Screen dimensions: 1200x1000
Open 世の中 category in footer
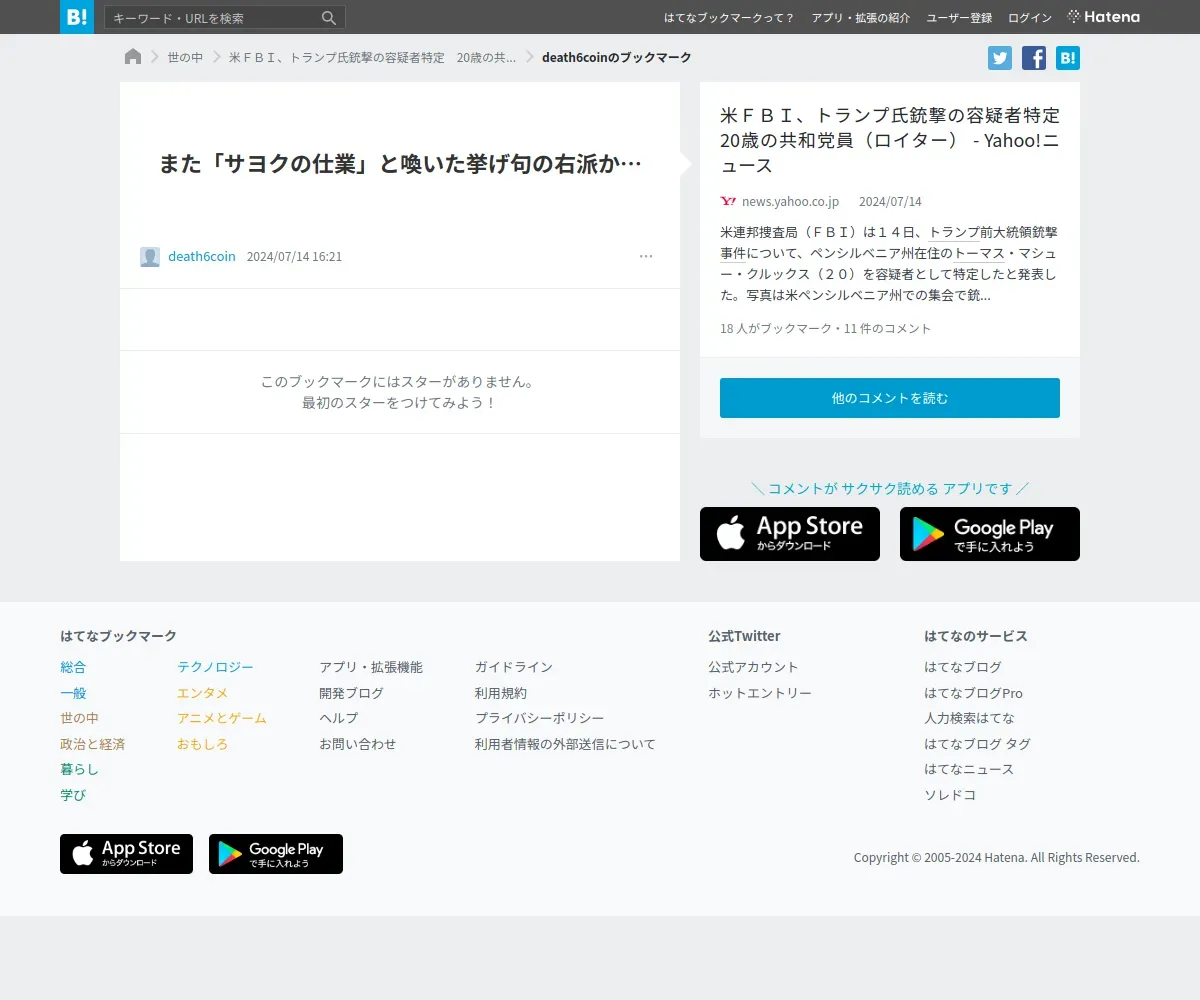[x=79, y=718]
